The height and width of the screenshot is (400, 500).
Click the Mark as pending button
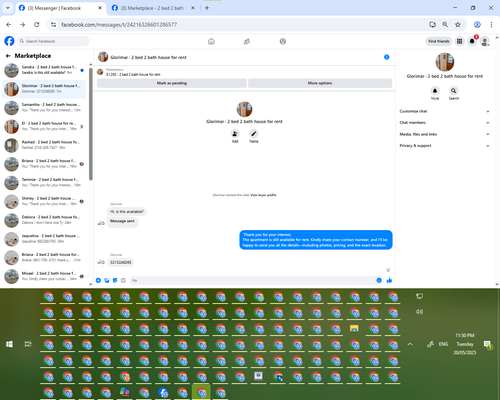click(172, 83)
